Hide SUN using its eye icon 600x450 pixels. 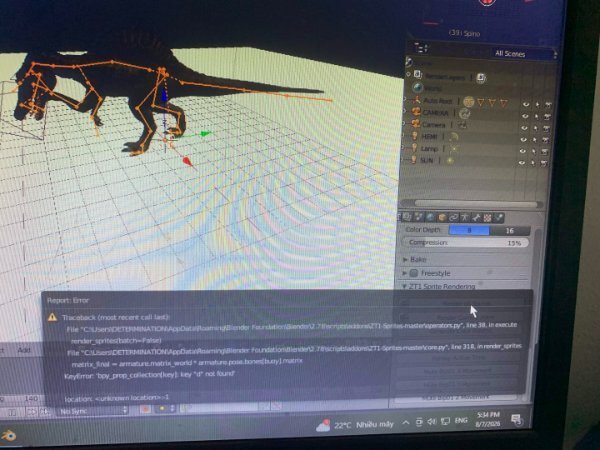point(522,163)
